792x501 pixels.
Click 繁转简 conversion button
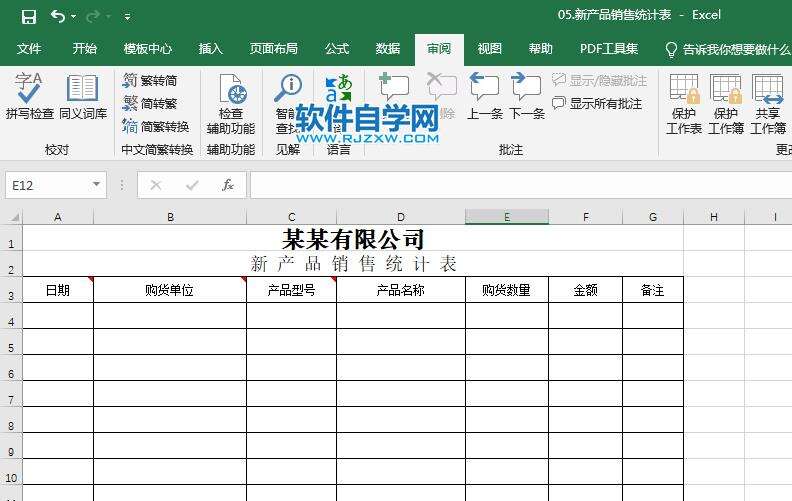point(150,80)
